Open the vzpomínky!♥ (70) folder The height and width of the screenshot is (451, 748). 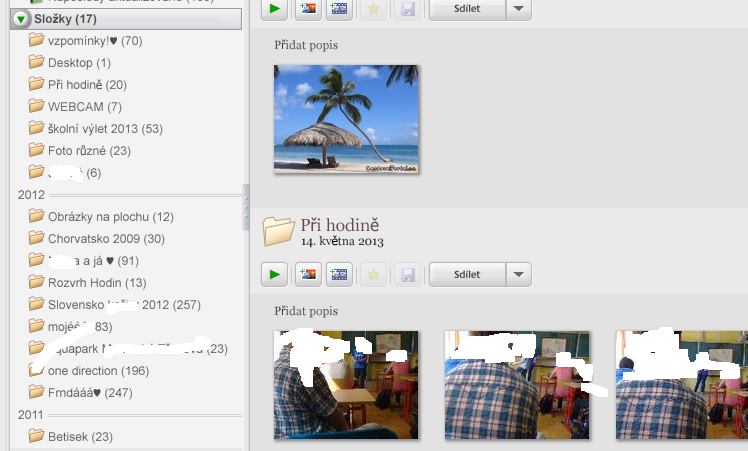click(95, 41)
